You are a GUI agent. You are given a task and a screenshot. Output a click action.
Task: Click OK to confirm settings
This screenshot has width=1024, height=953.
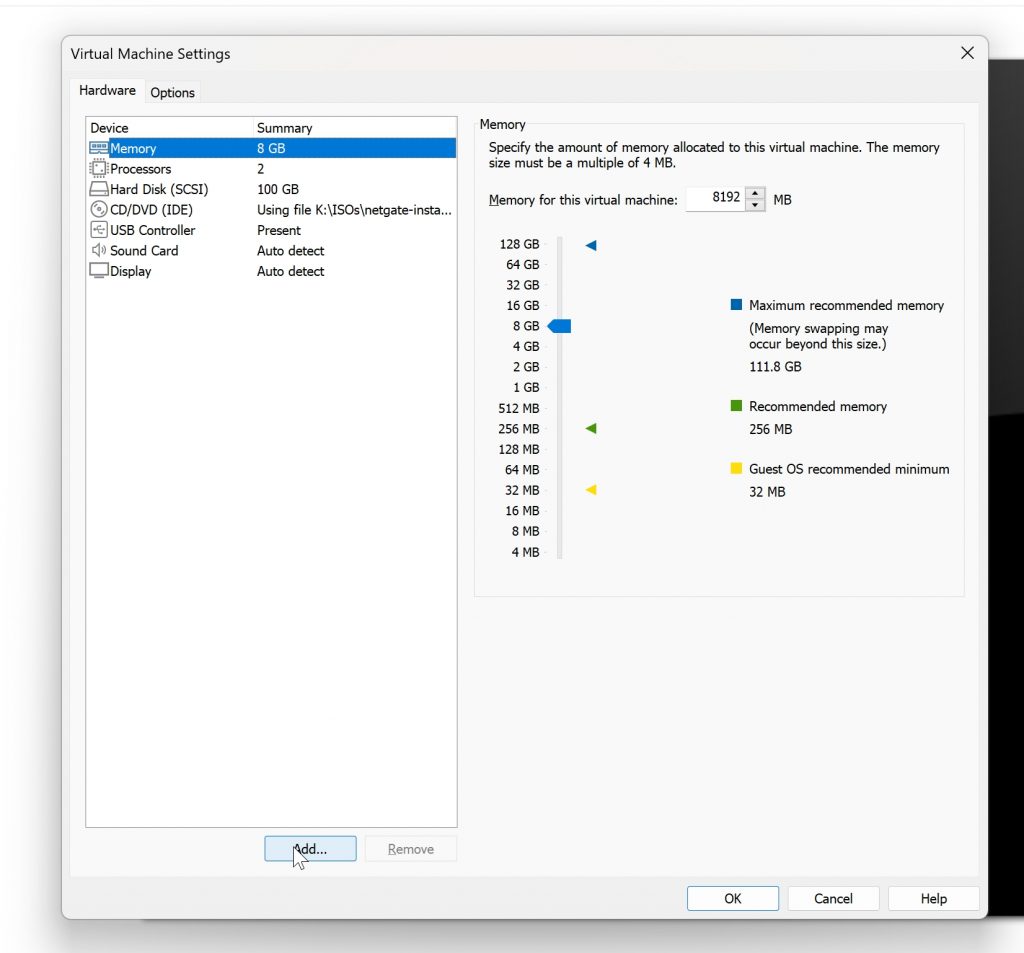pos(732,898)
